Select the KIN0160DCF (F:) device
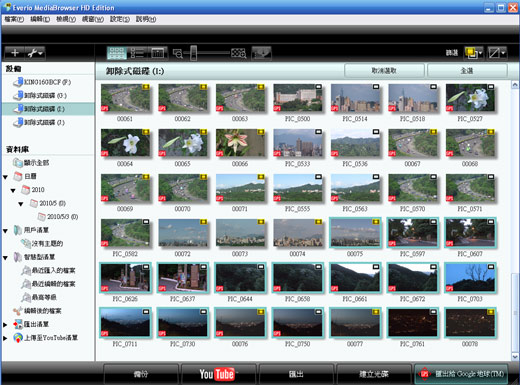Screen dimensions: 520x385 [x=48, y=82]
